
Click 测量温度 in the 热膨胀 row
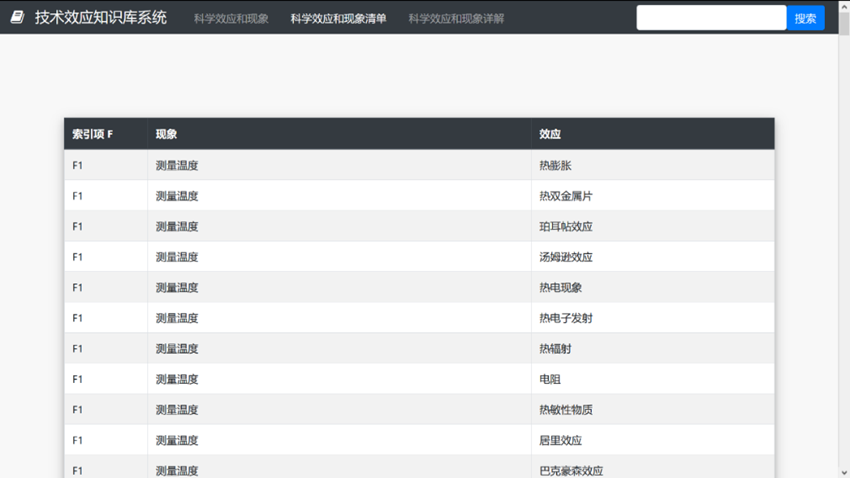pyautogui.click(x=177, y=165)
